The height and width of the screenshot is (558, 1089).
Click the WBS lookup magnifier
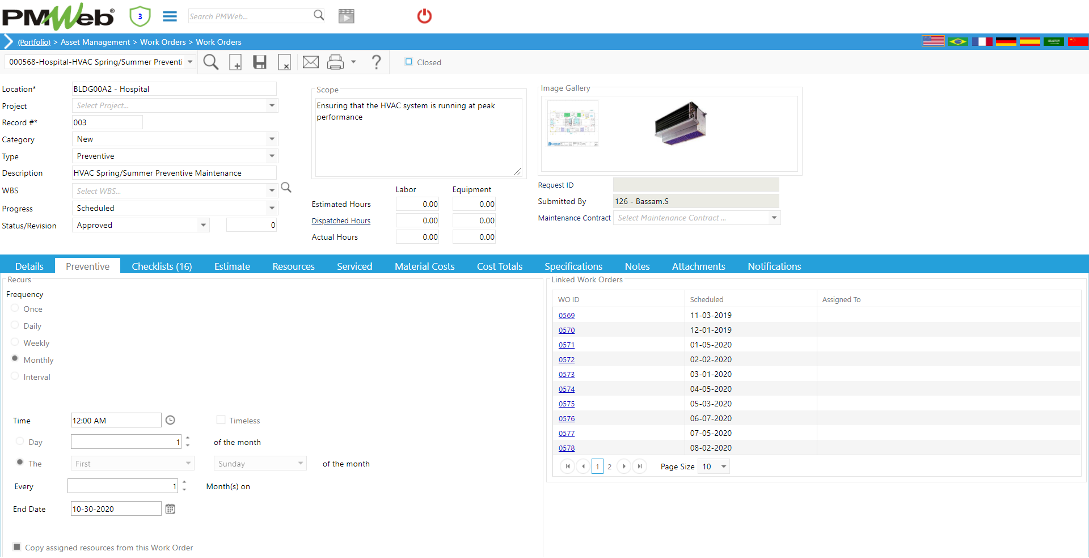tap(285, 188)
